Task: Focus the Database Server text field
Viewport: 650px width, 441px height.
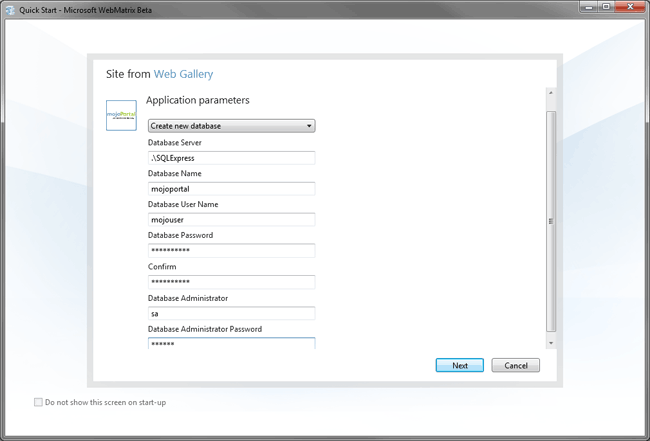Action: click(x=231, y=158)
